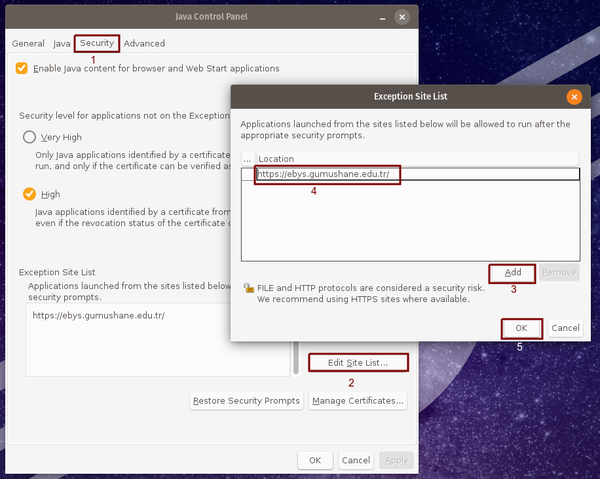Confirm with OK in Exception Site List dialog
The image size is (600, 479).
521,328
